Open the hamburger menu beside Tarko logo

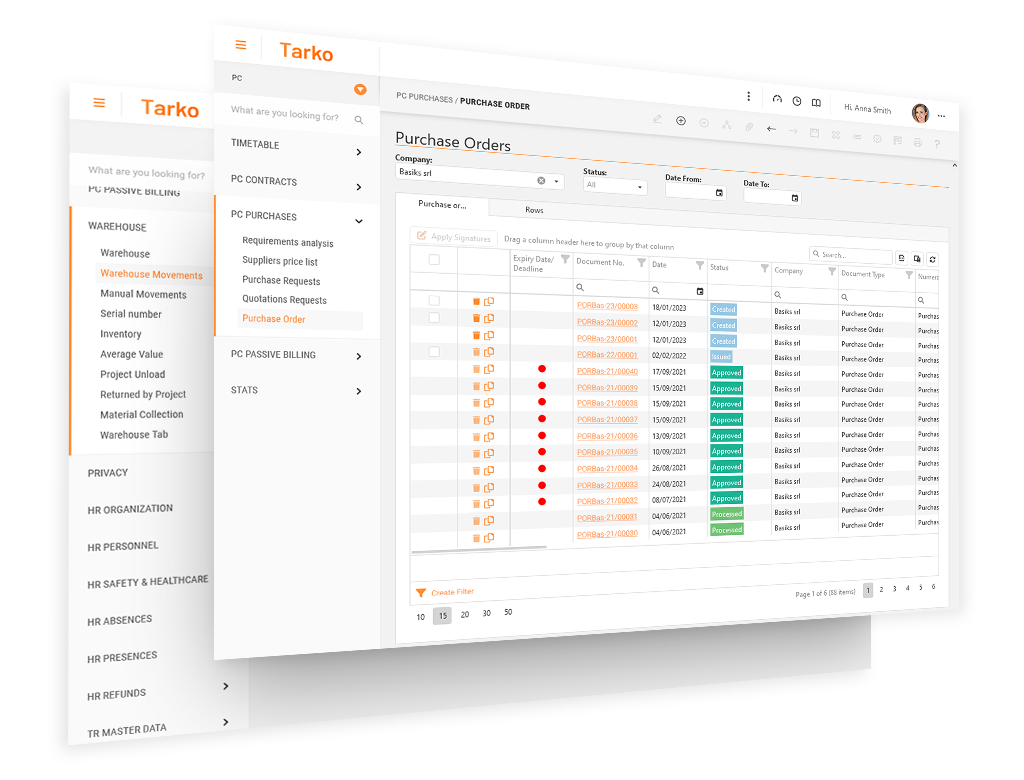pyautogui.click(x=240, y=45)
